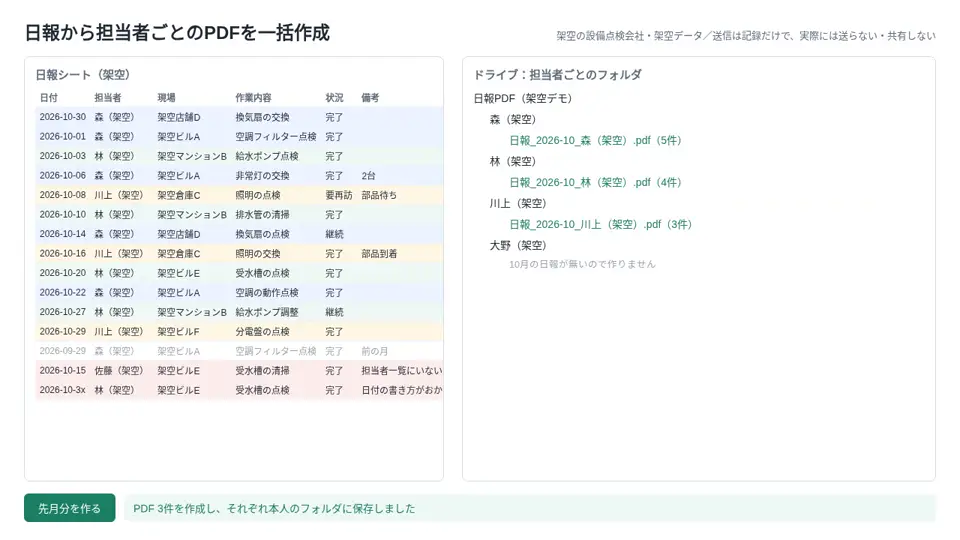The image size is (960, 540).
Task: Click the 非常灯の交換 task cell
Action: [x=262, y=176]
